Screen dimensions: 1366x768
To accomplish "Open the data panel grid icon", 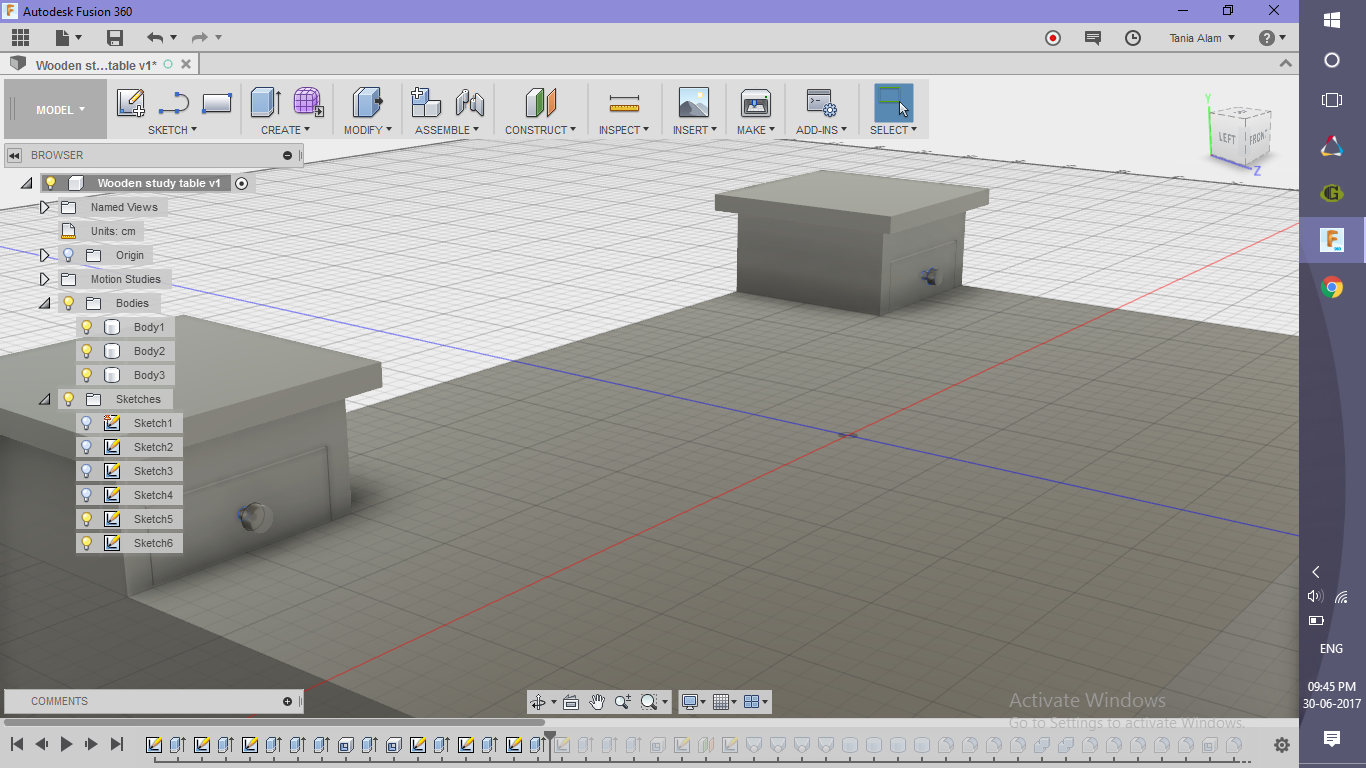I will pos(20,38).
